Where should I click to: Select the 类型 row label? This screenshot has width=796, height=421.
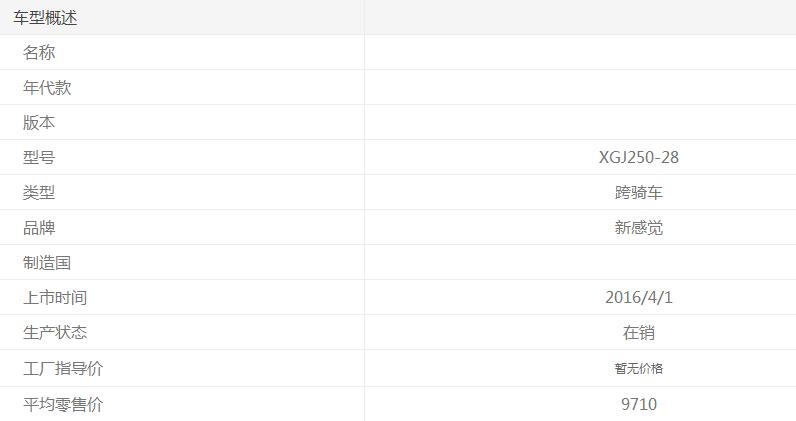(x=39, y=193)
